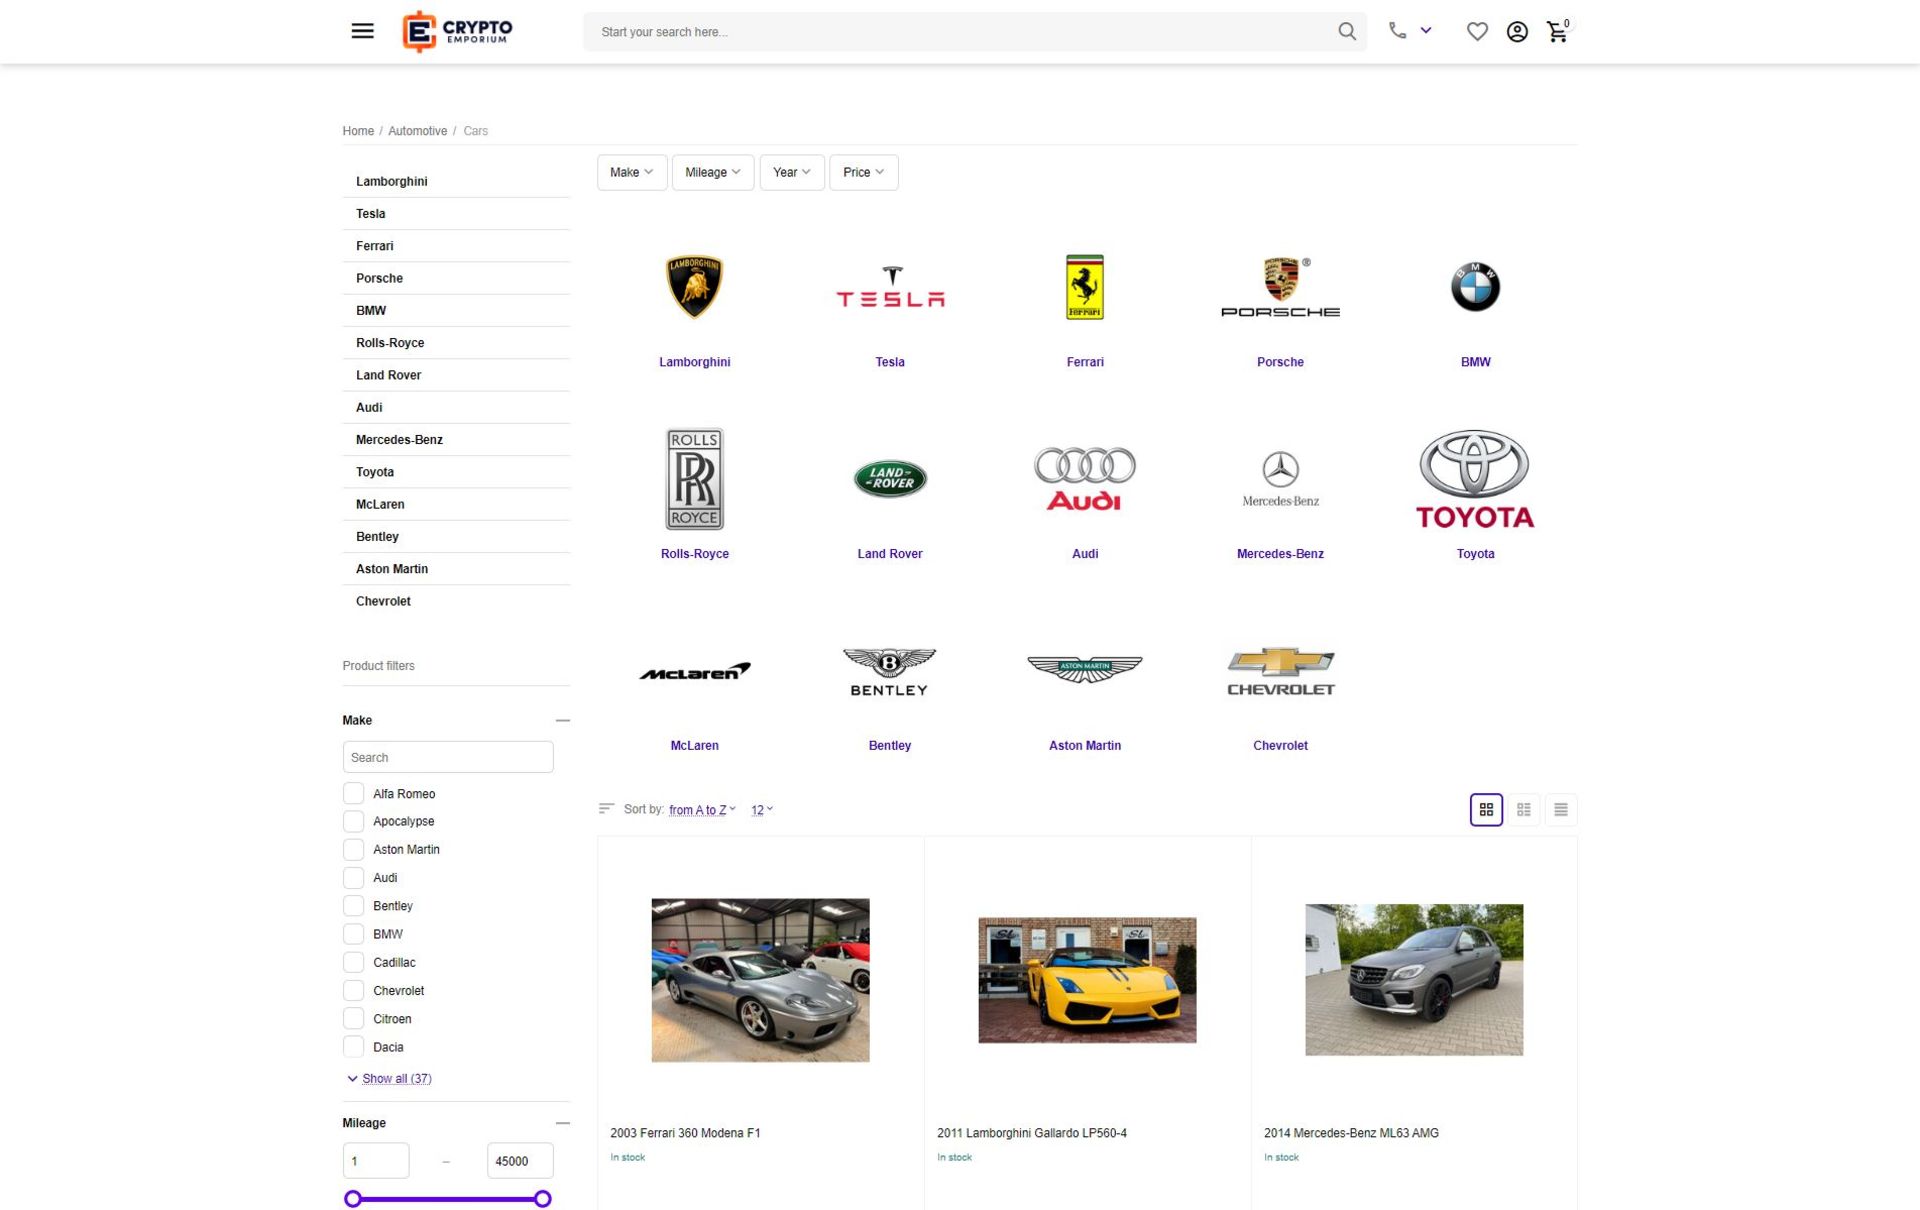Click the Make filter search box
The height and width of the screenshot is (1210, 1920).
tap(448, 757)
